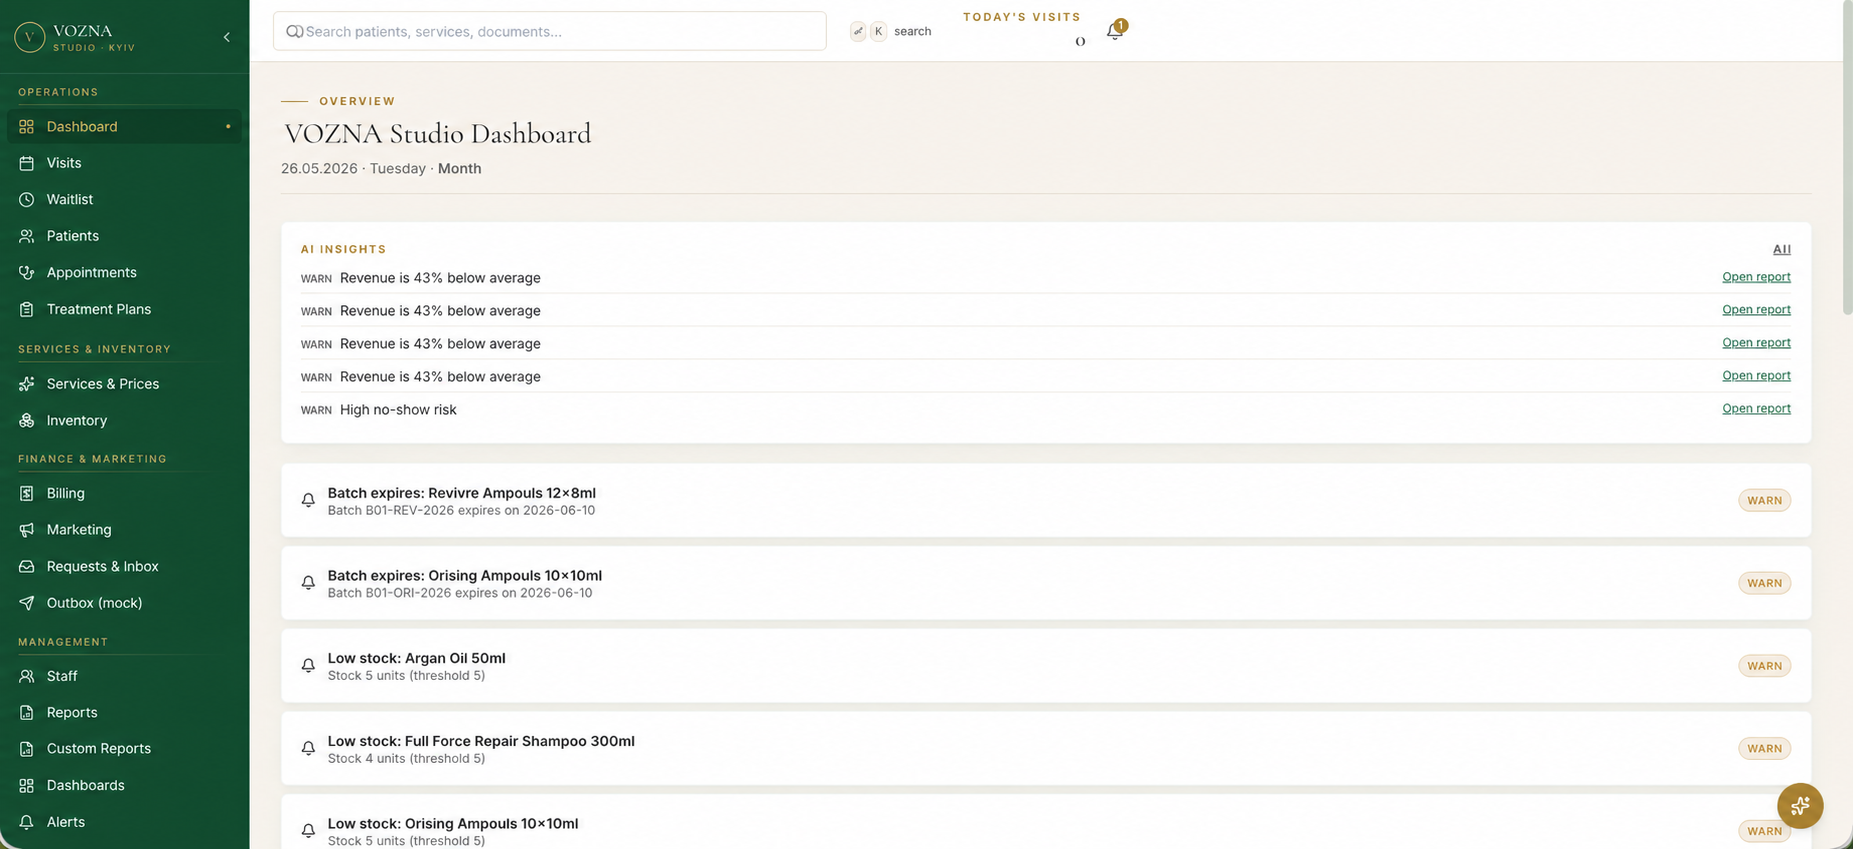The image size is (1853, 849).
Task: Open report for first revenue warning
Action: 1756,277
